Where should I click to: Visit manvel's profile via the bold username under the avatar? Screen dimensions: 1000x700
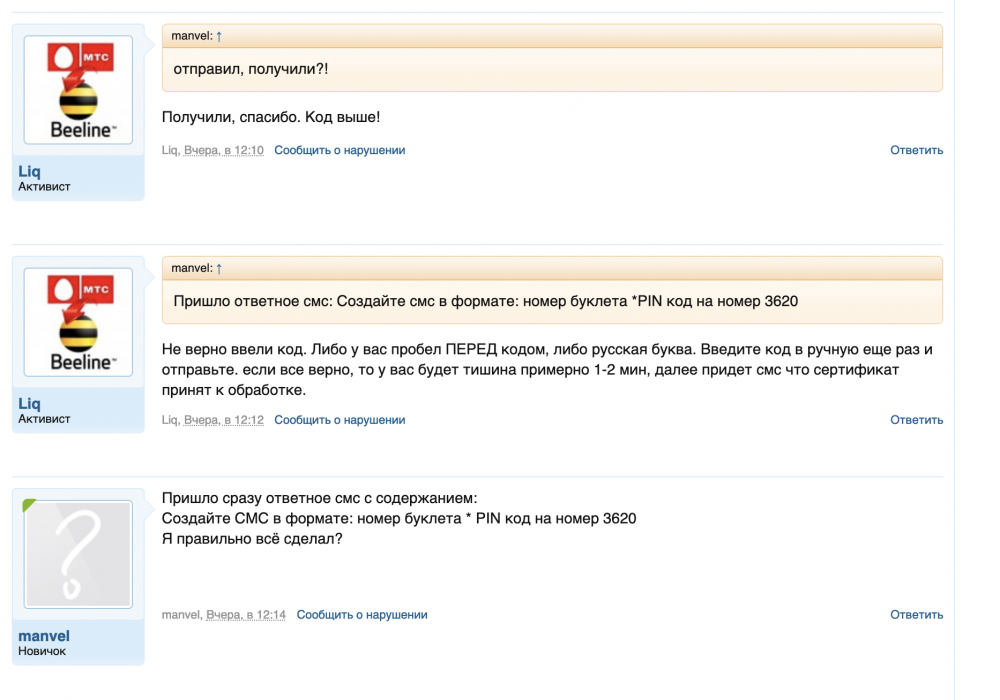(x=44, y=636)
